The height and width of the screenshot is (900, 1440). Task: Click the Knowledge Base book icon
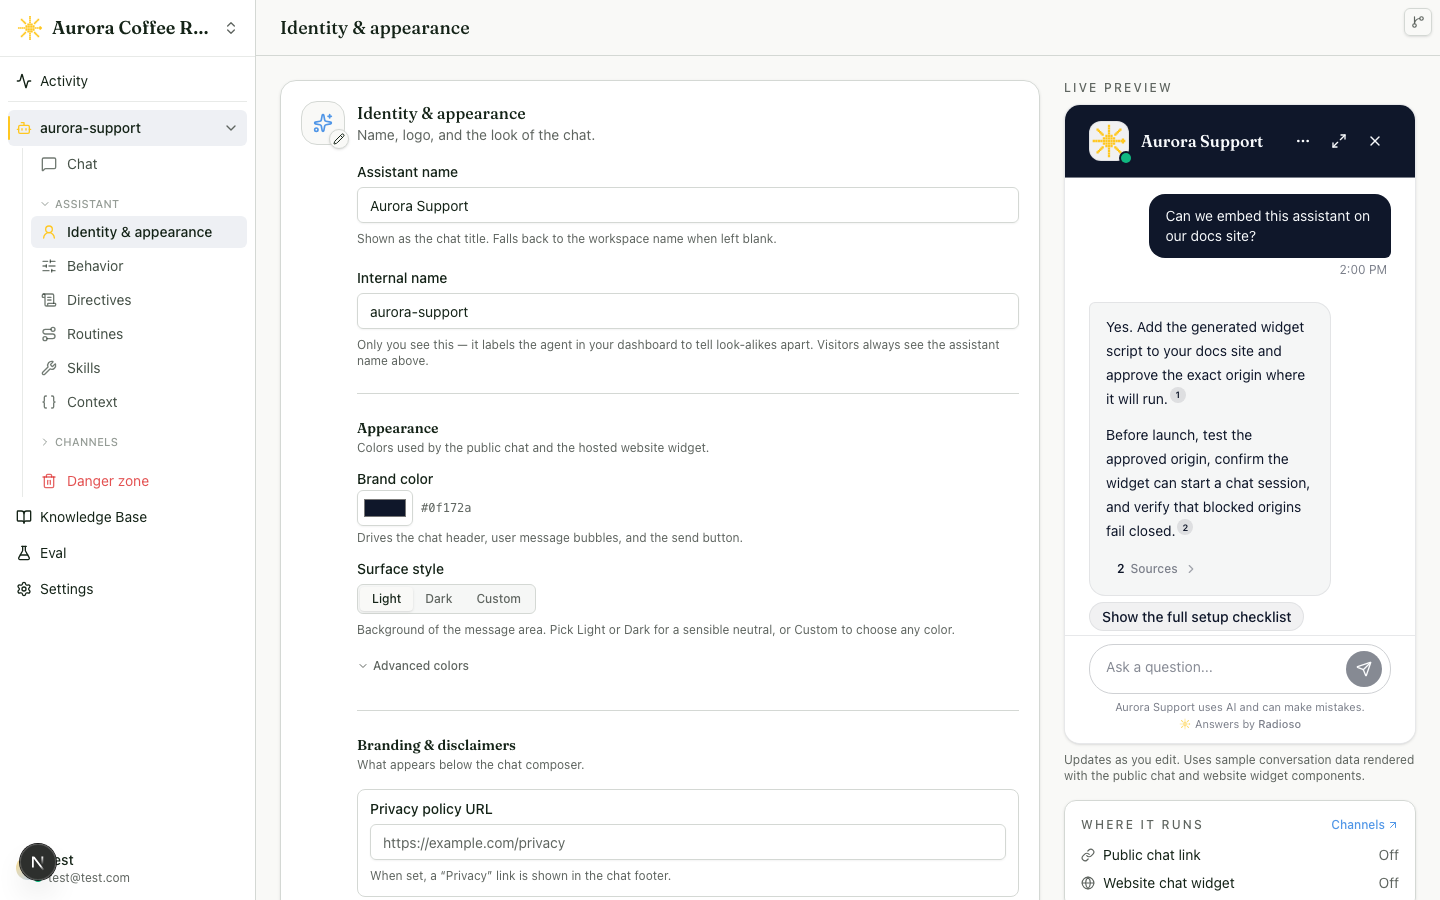point(24,517)
